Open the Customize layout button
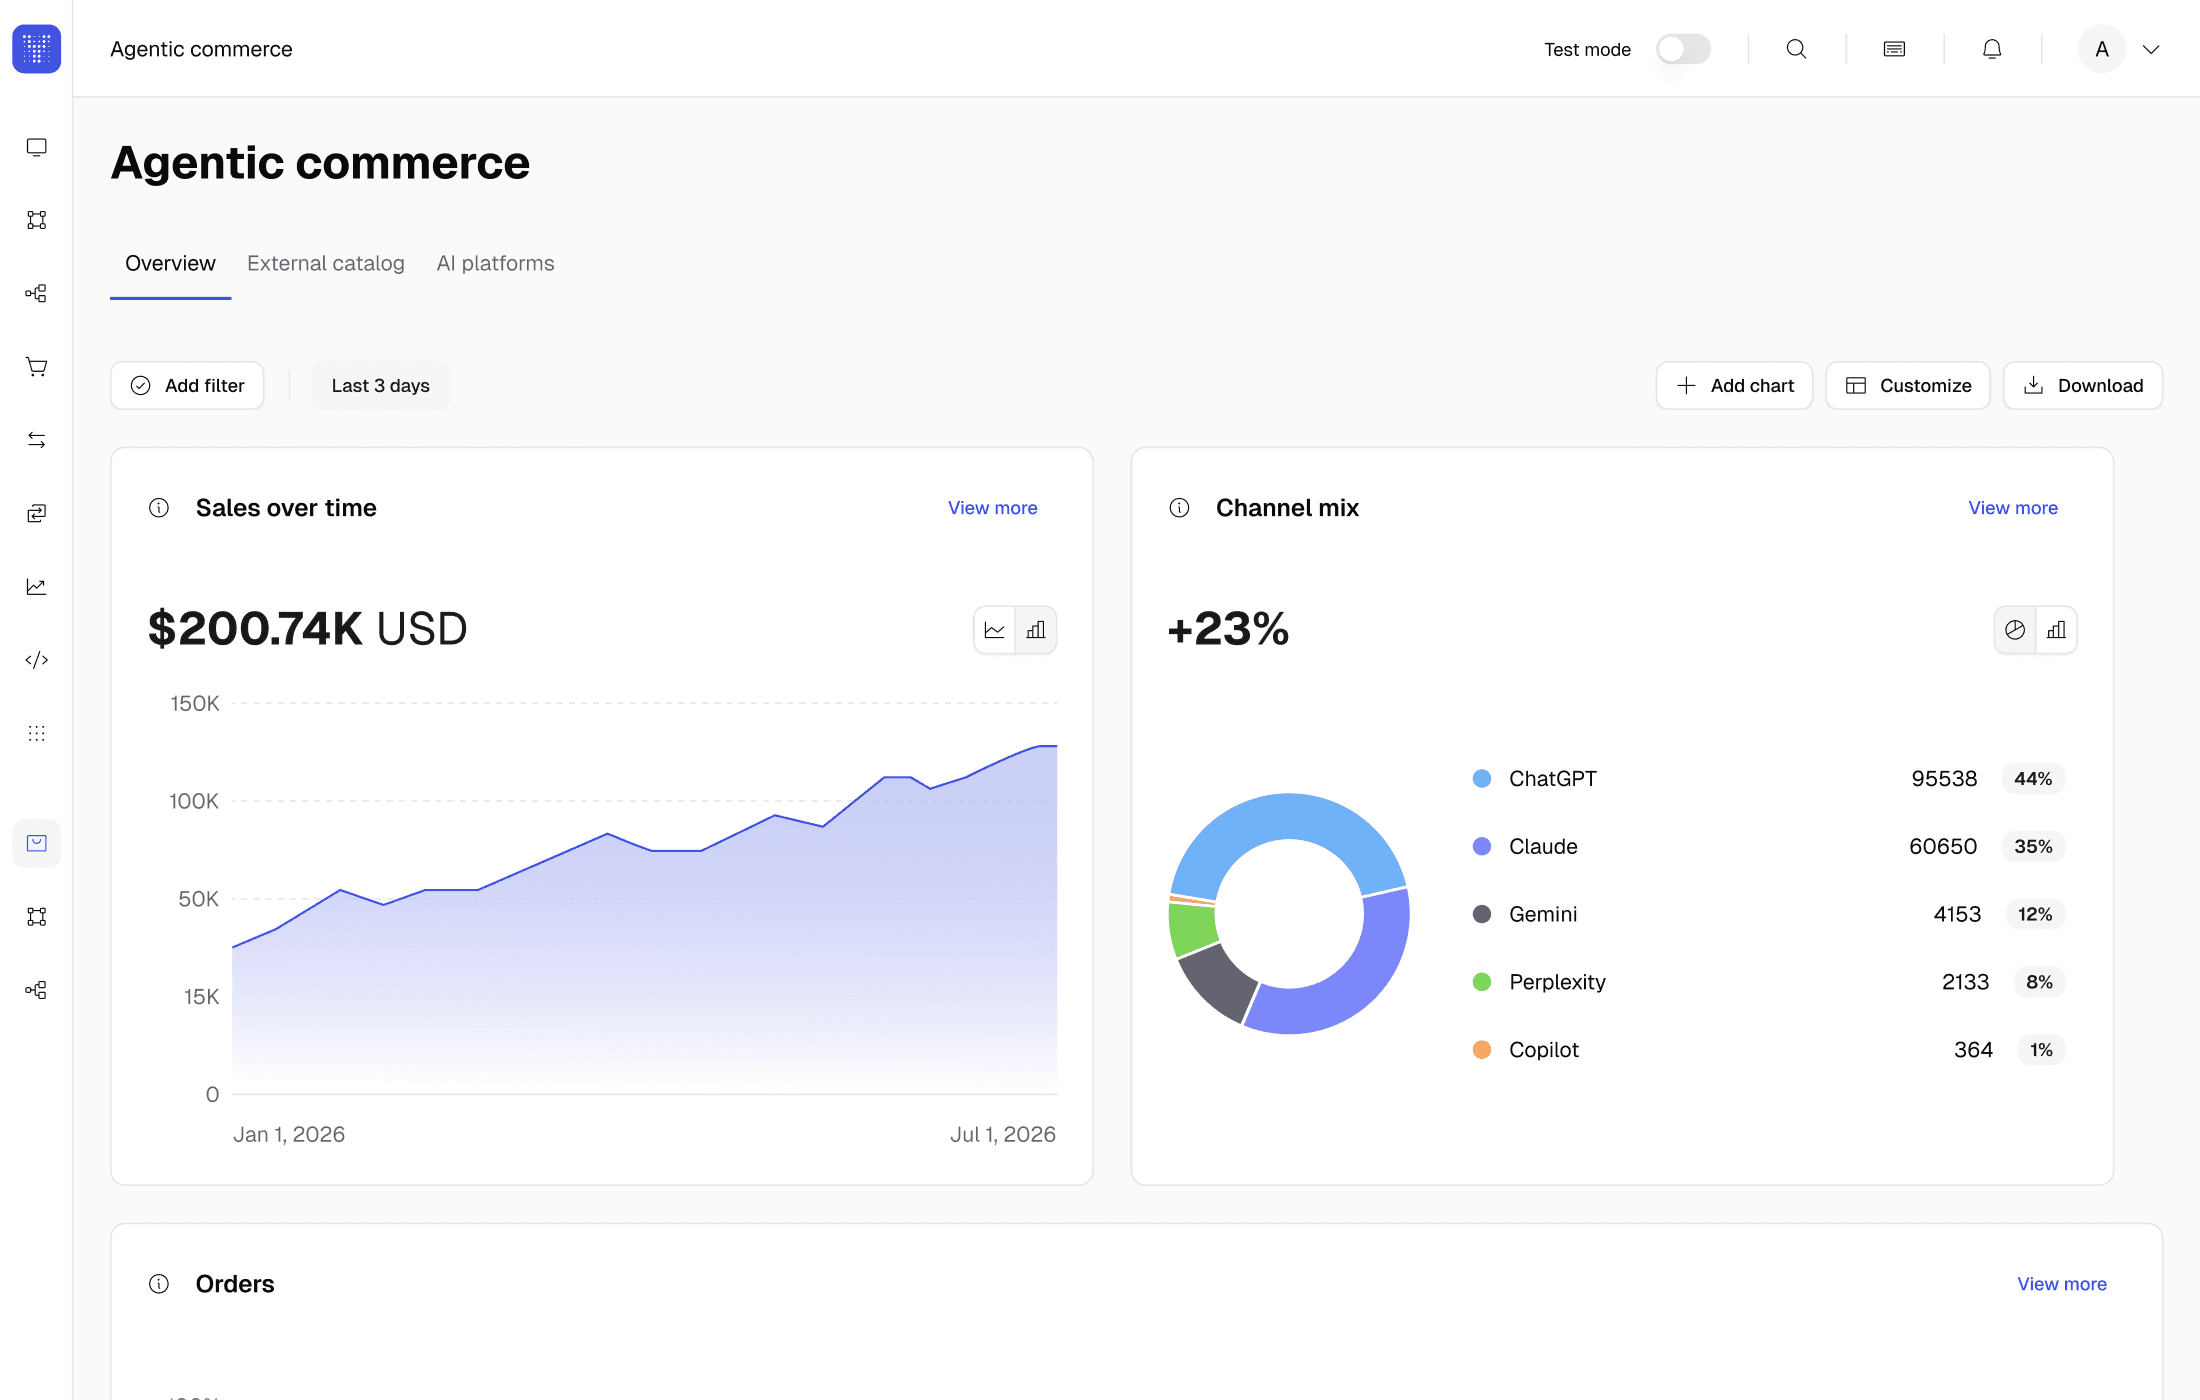 point(1908,386)
